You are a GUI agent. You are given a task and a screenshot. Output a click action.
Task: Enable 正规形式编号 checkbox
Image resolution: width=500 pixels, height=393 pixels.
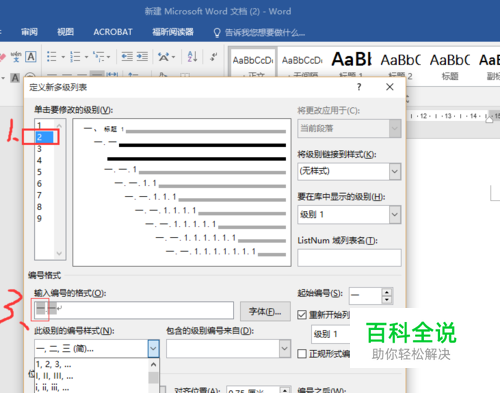[x=302, y=354]
